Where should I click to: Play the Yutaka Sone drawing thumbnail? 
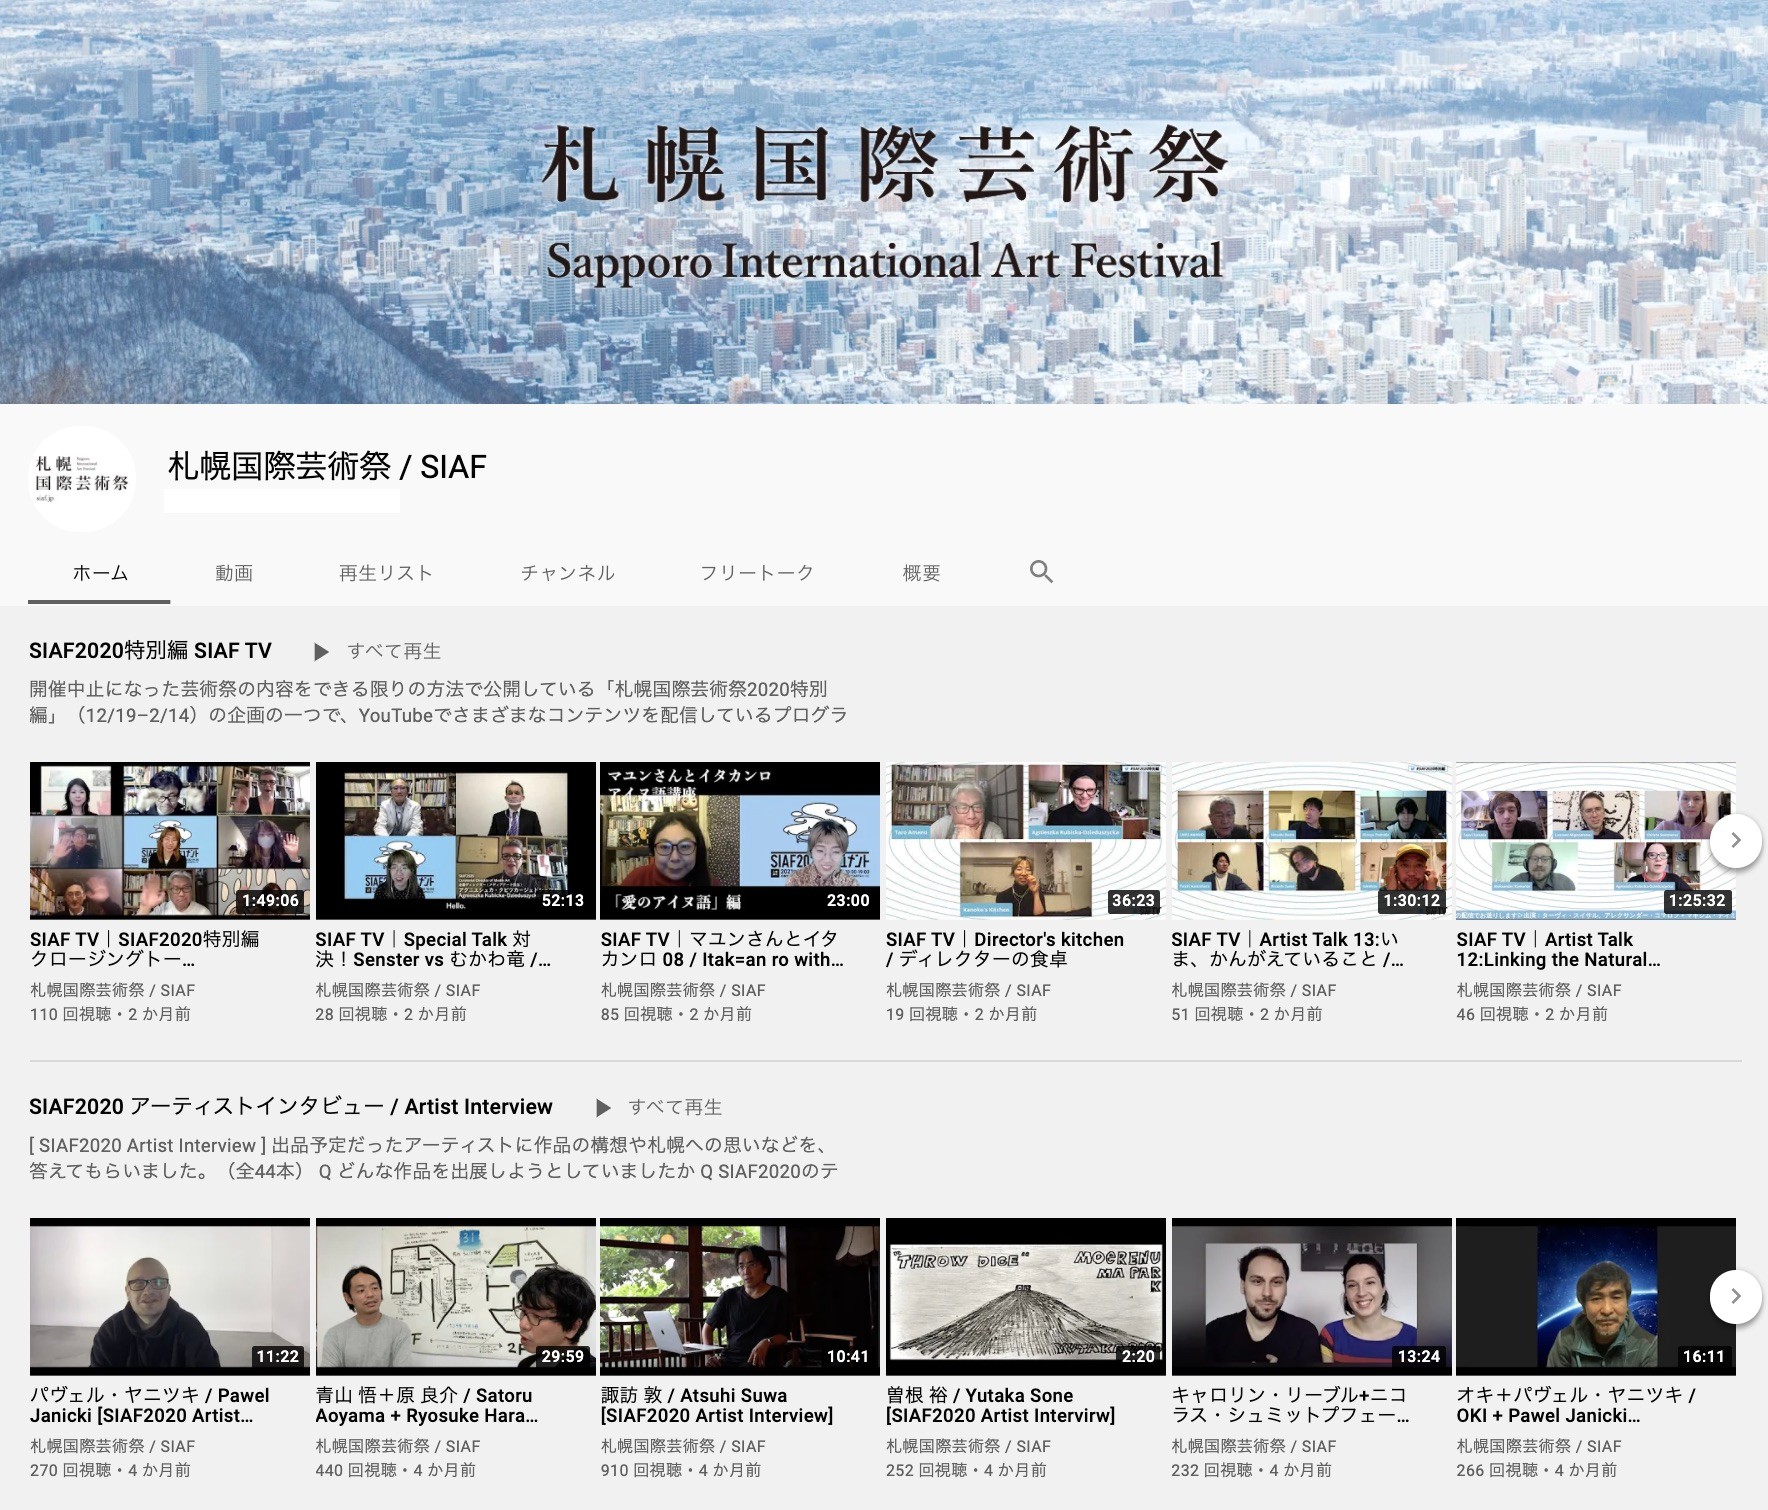pyautogui.click(x=1025, y=1296)
